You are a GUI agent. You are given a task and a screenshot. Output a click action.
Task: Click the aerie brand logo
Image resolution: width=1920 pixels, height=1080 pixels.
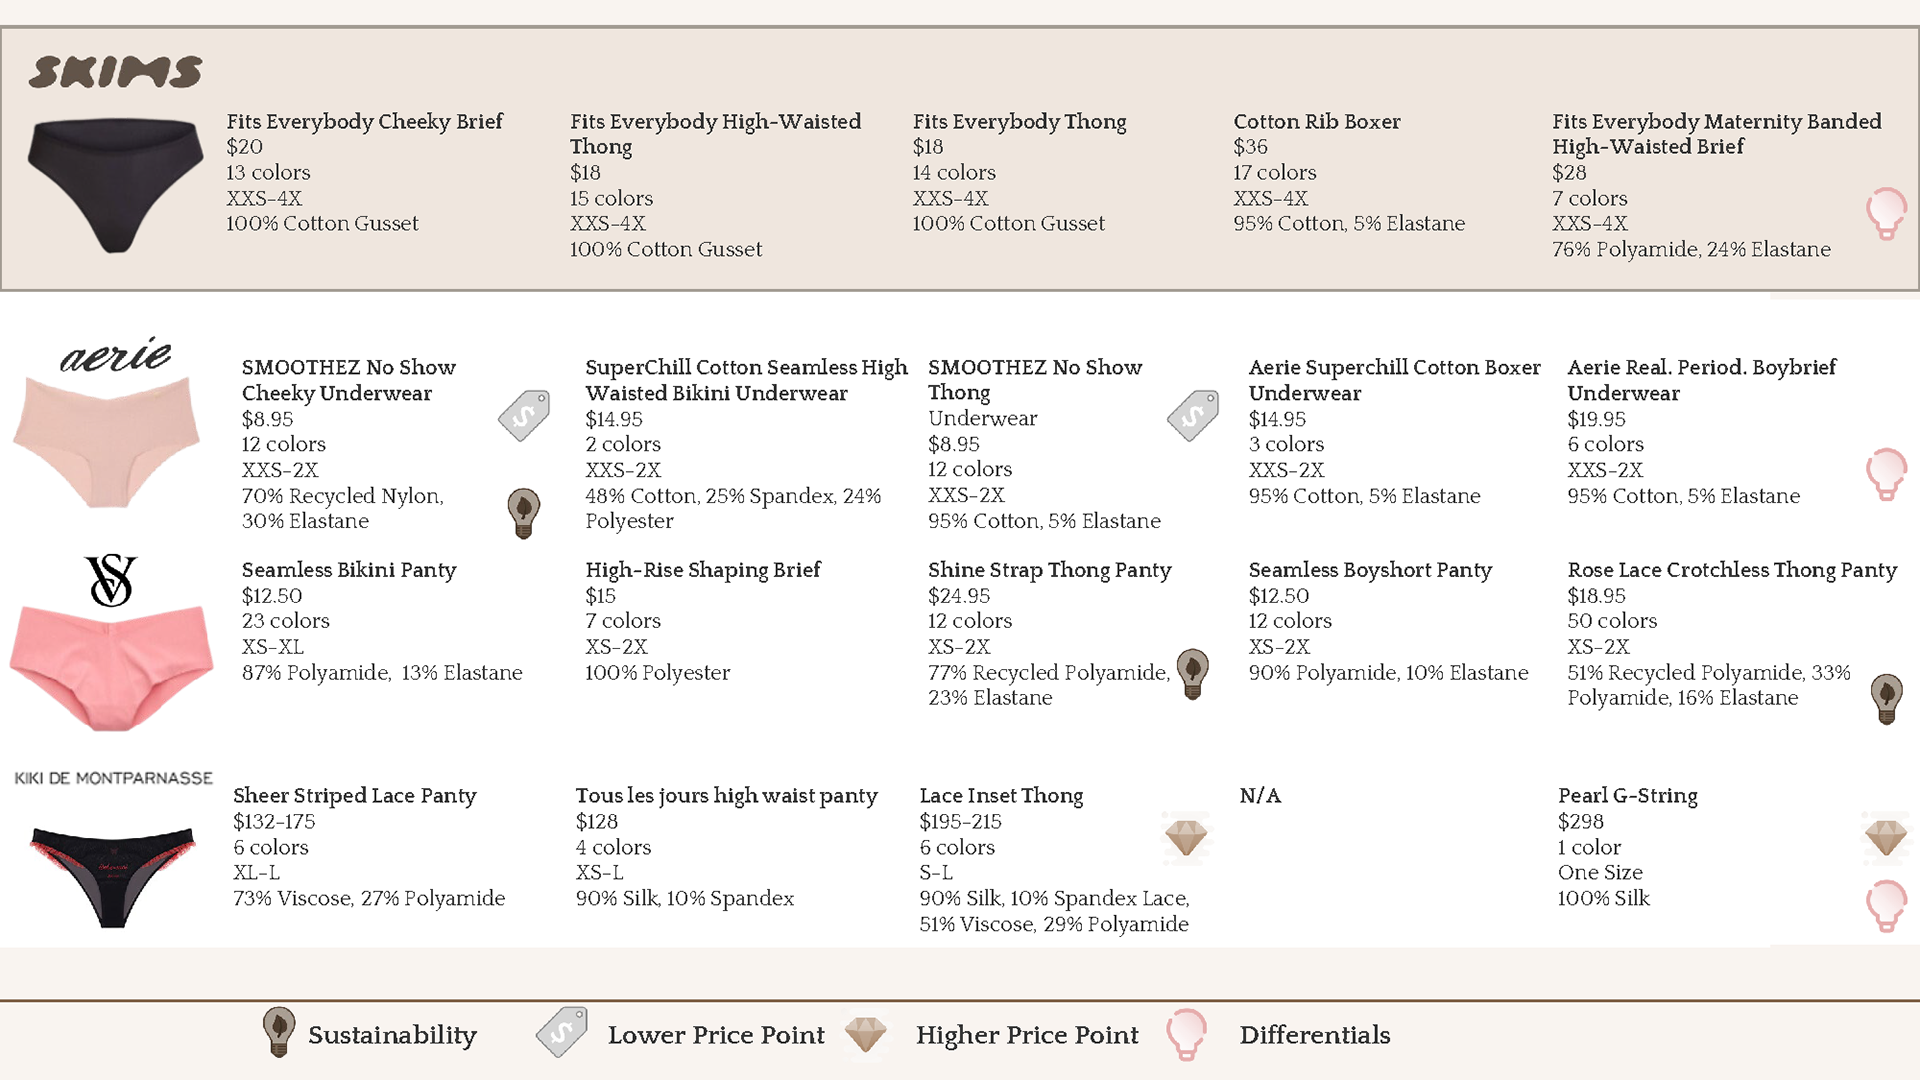pos(115,354)
